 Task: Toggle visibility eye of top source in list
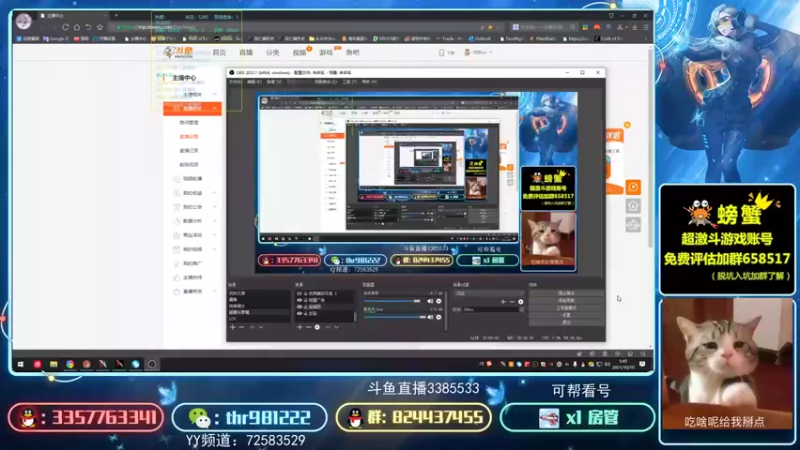[x=299, y=294]
